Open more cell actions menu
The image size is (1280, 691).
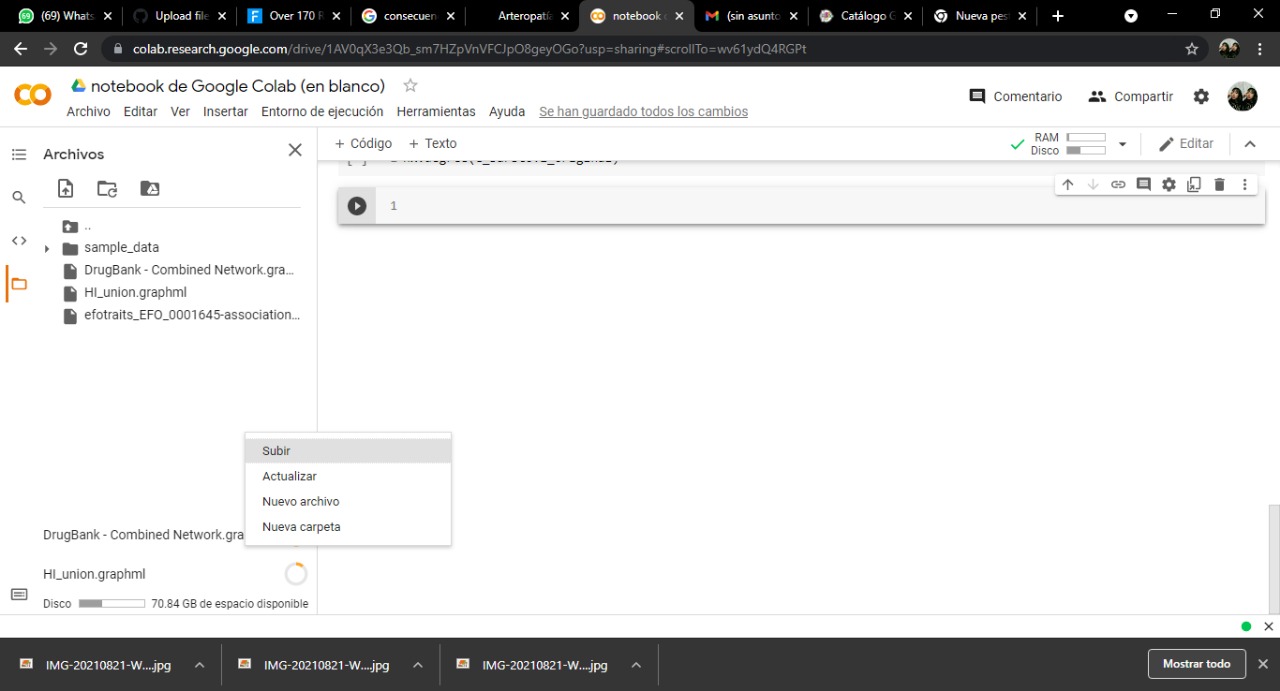click(x=1245, y=184)
